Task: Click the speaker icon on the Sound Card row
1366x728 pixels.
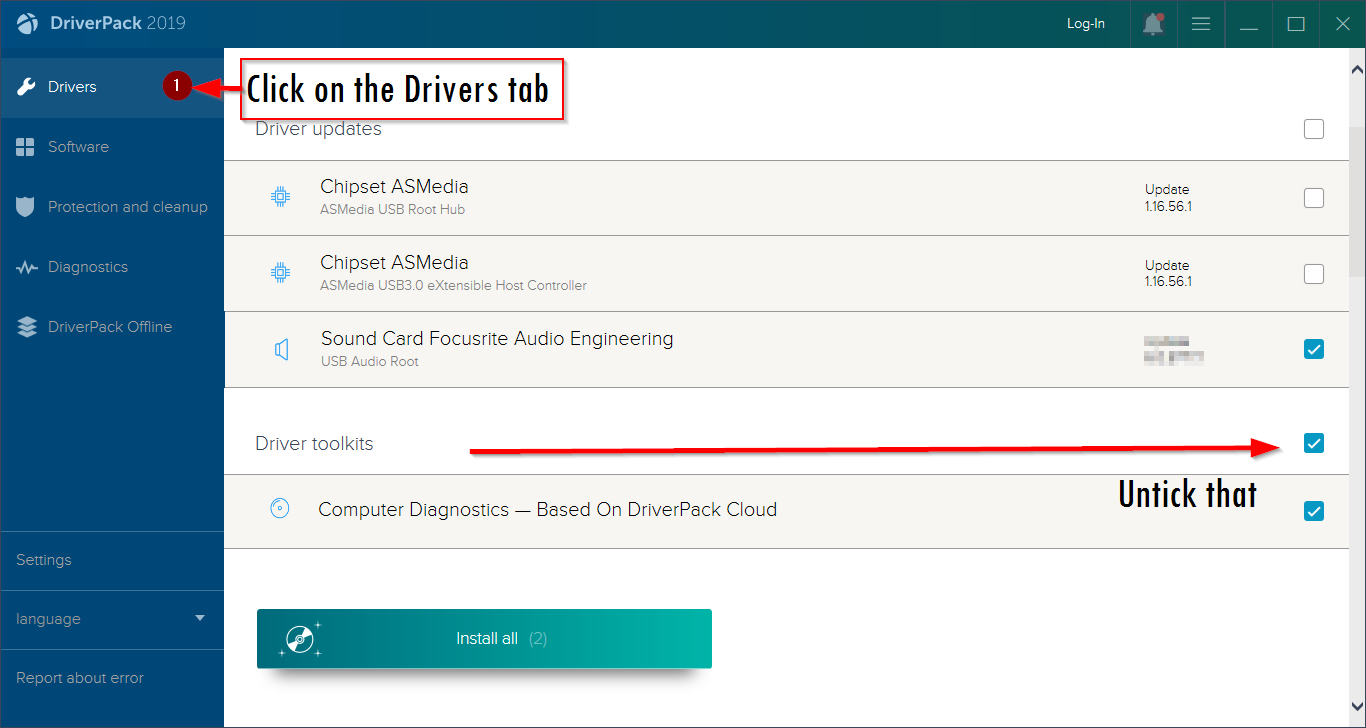Action: (x=281, y=348)
